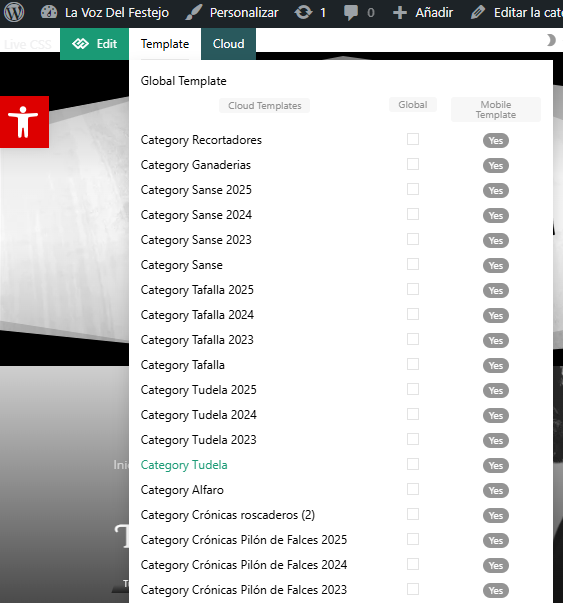The width and height of the screenshot is (563, 613).
Task: Toggle dark mode moon icon
Action: coord(550,40)
